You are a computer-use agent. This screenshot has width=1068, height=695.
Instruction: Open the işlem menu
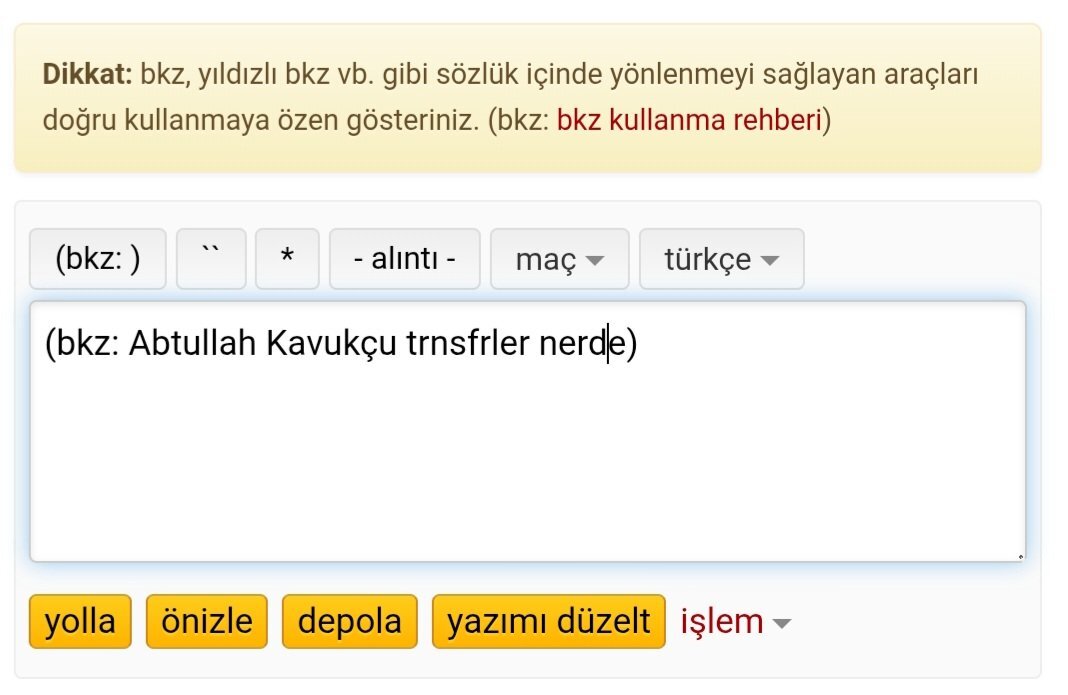click(735, 622)
